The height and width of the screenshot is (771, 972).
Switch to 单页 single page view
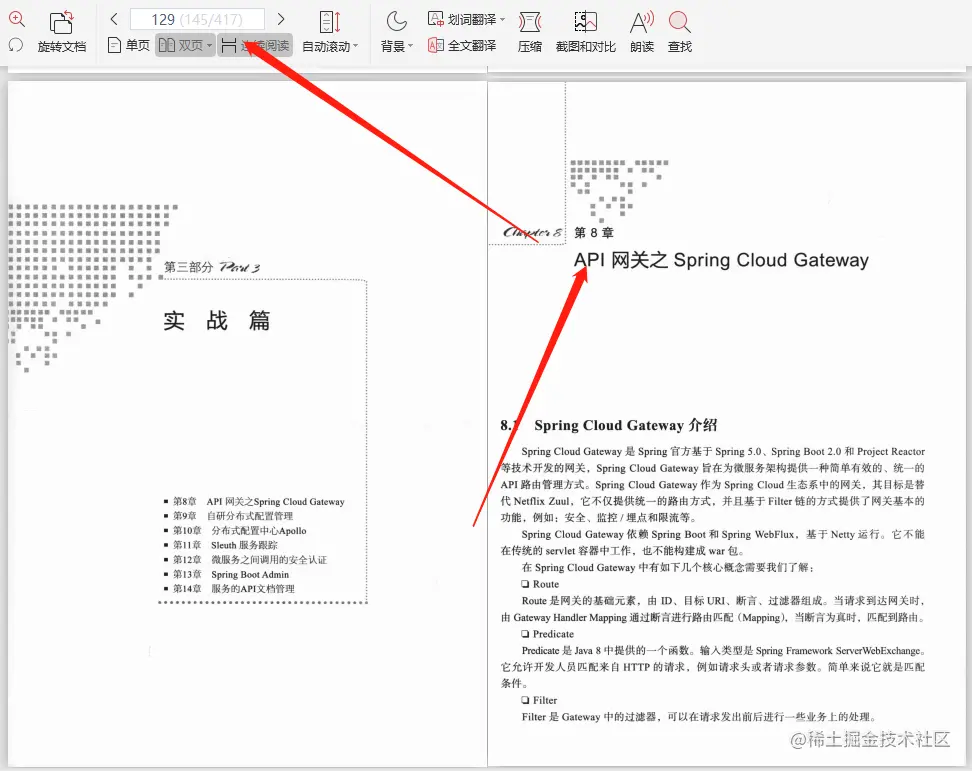129,45
